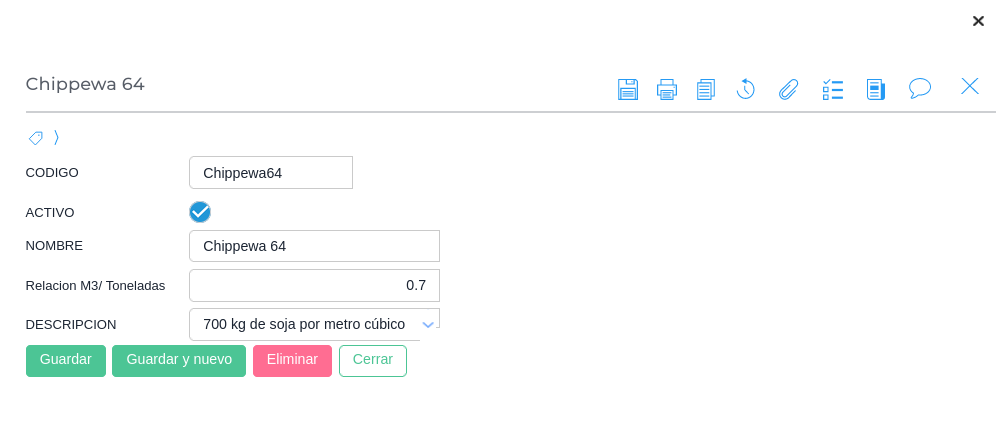Open the comments speech bubble icon

920,88
